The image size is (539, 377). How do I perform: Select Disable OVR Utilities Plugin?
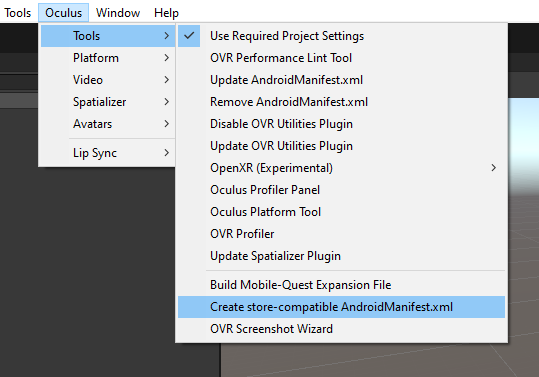pos(341,124)
